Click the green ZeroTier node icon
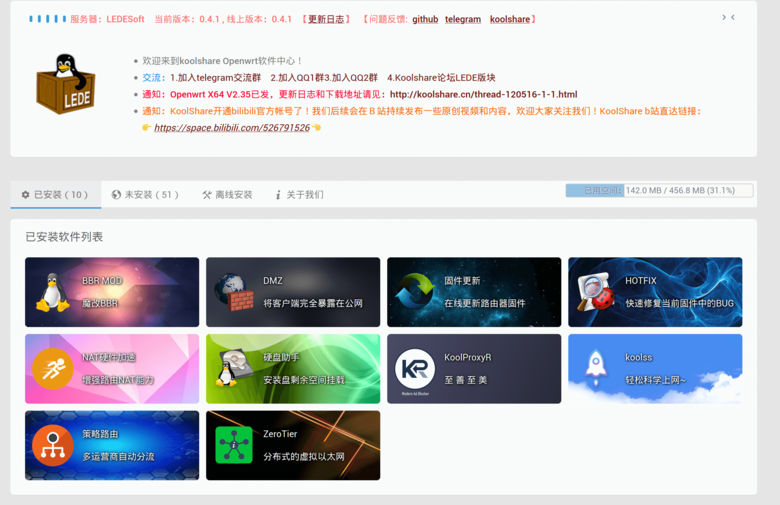Image resolution: width=780 pixels, height=505 pixels. 234,445
